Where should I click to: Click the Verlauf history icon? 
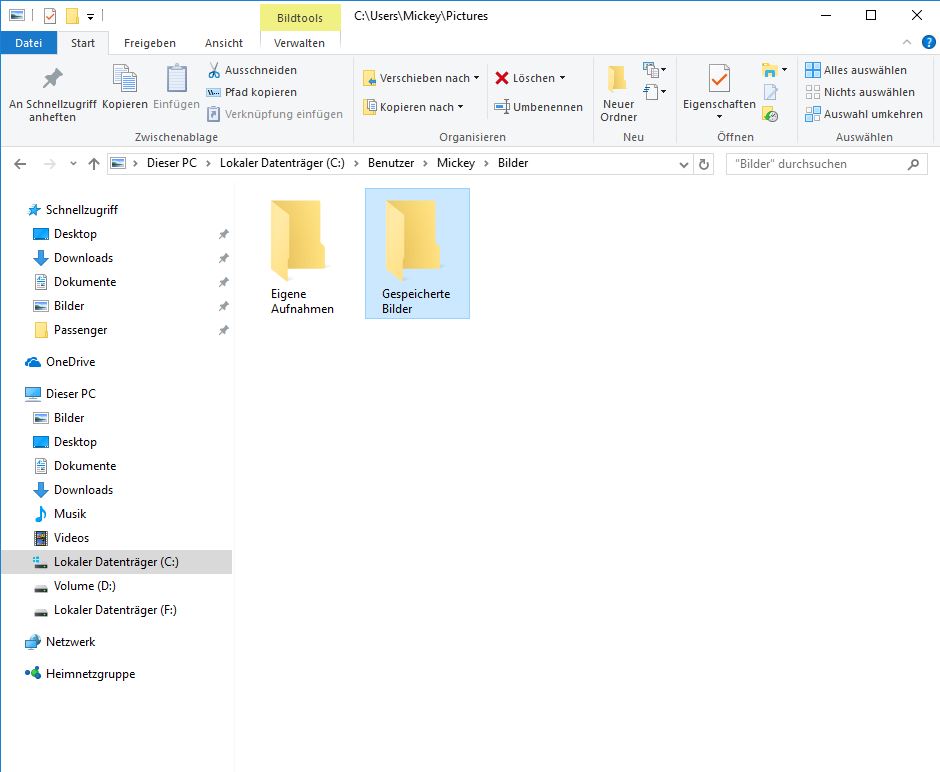tap(770, 114)
